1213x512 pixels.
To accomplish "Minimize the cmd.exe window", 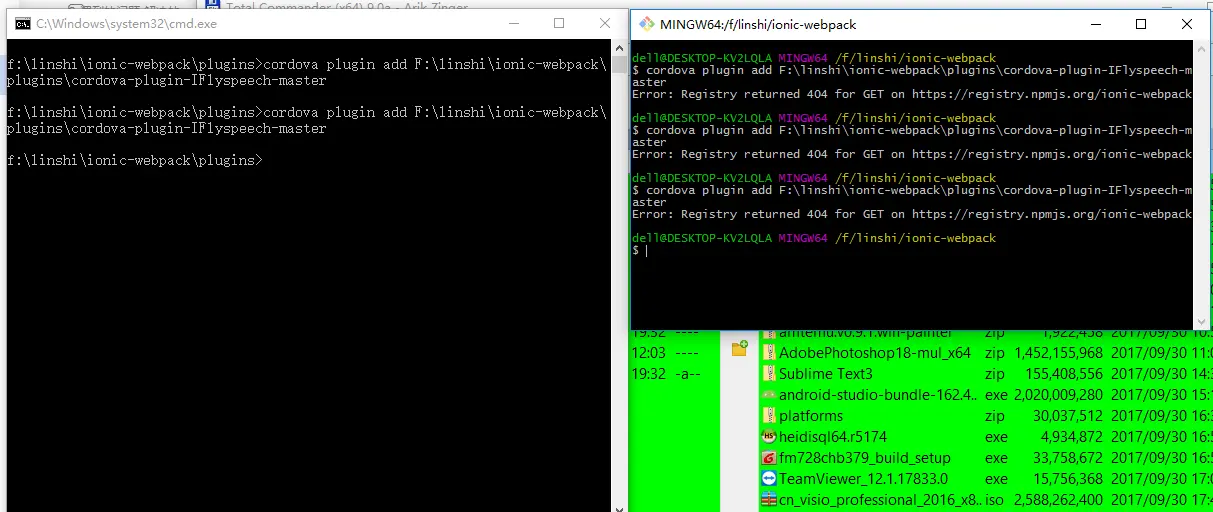I will point(513,23).
